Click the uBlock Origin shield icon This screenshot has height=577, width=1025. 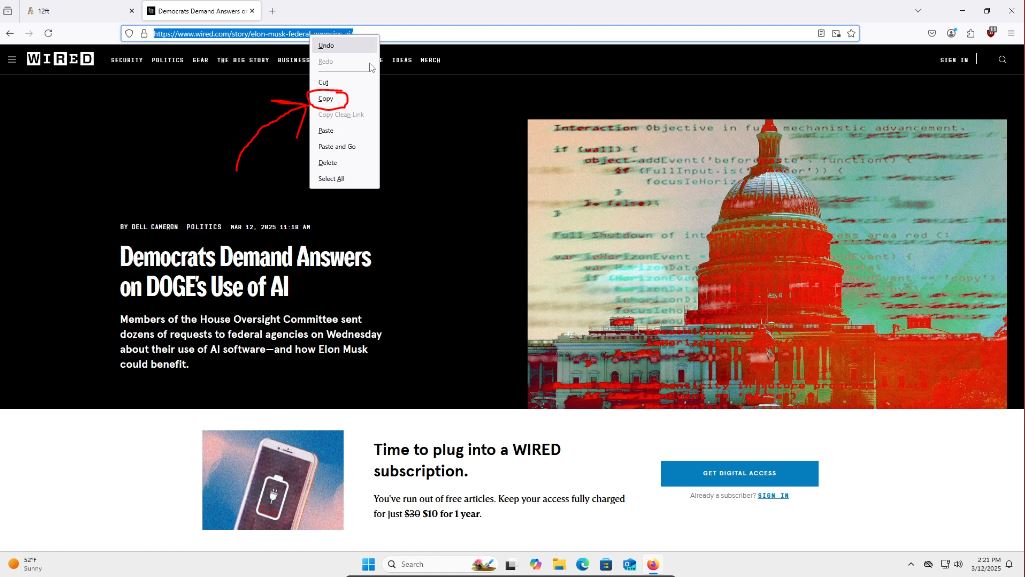[x=991, y=32]
